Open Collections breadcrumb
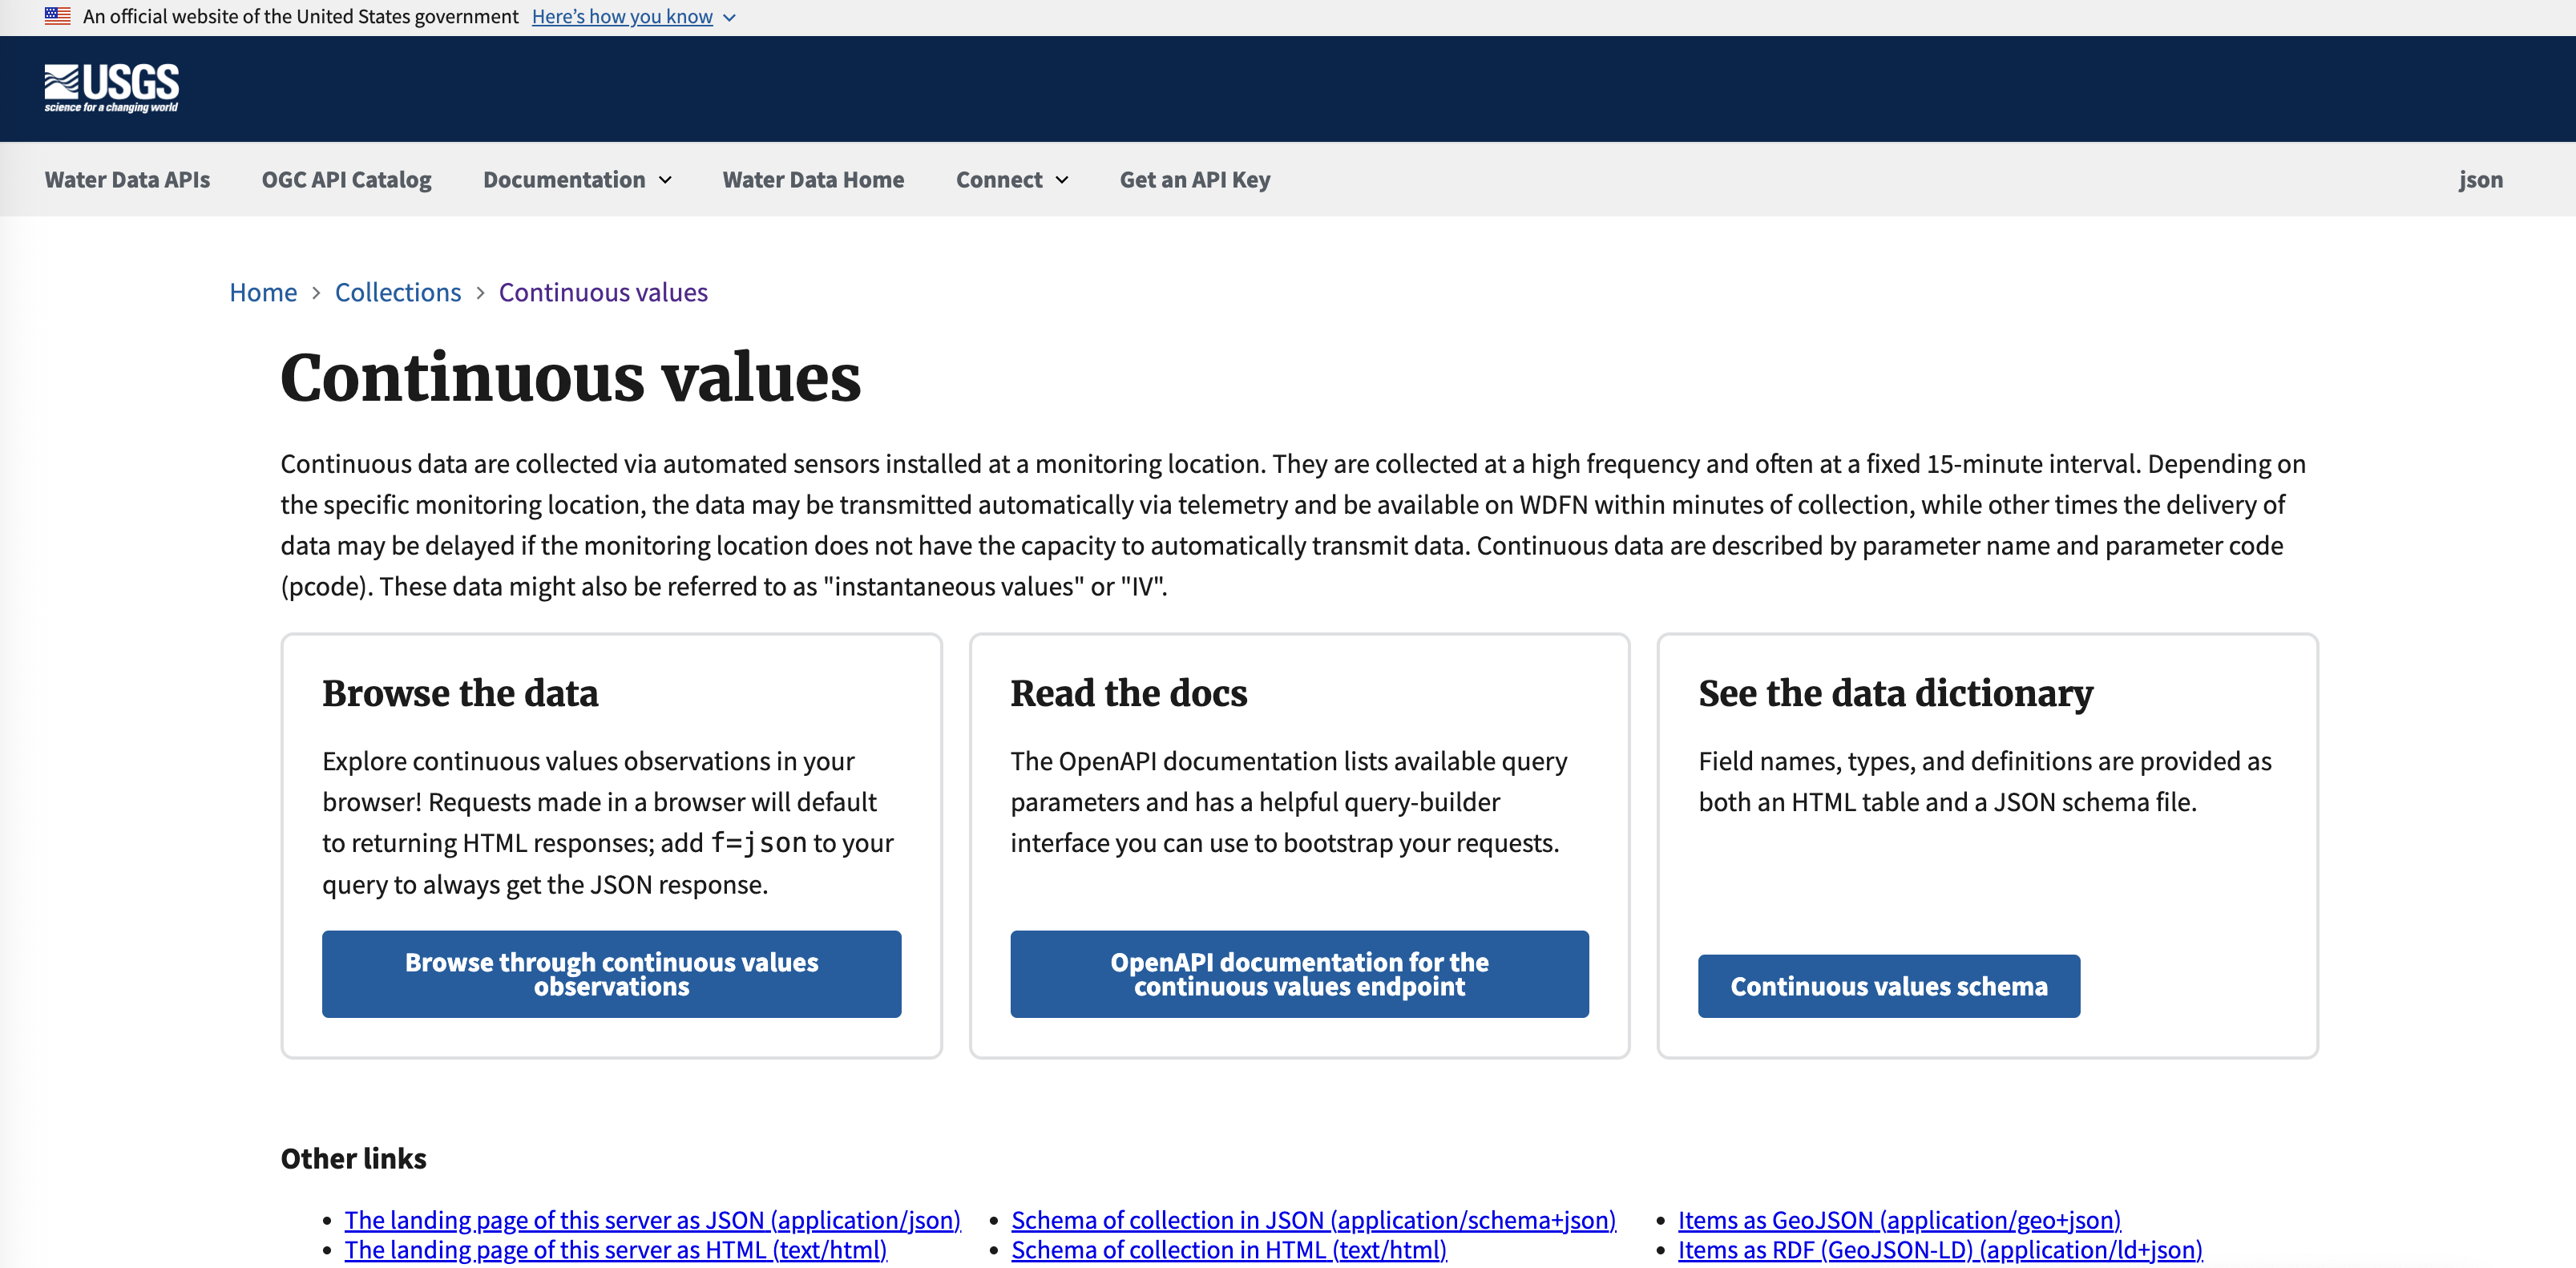Viewport: 2576px width, 1268px height. [x=398, y=292]
